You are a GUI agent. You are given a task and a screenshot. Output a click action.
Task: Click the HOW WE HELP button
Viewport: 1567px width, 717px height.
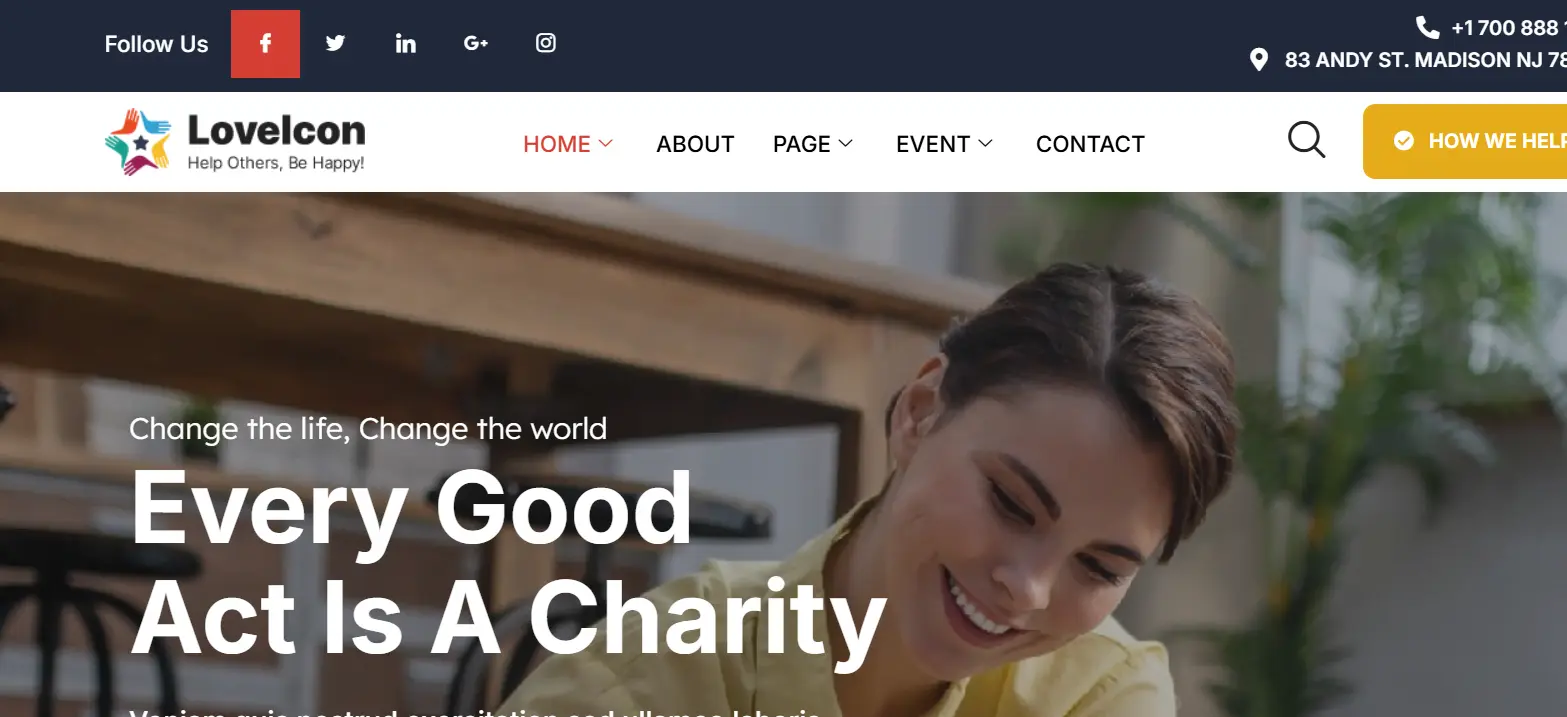[x=1465, y=141]
